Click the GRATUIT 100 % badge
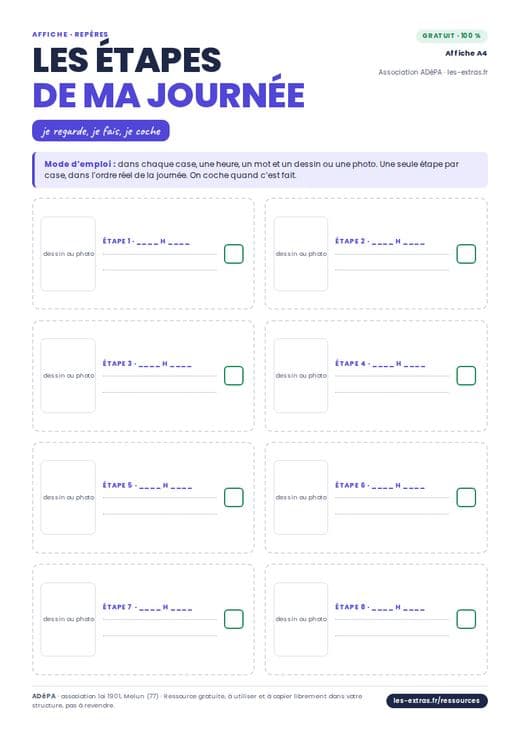The height and width of the screenshot is (735, 520). coord(452,36)
